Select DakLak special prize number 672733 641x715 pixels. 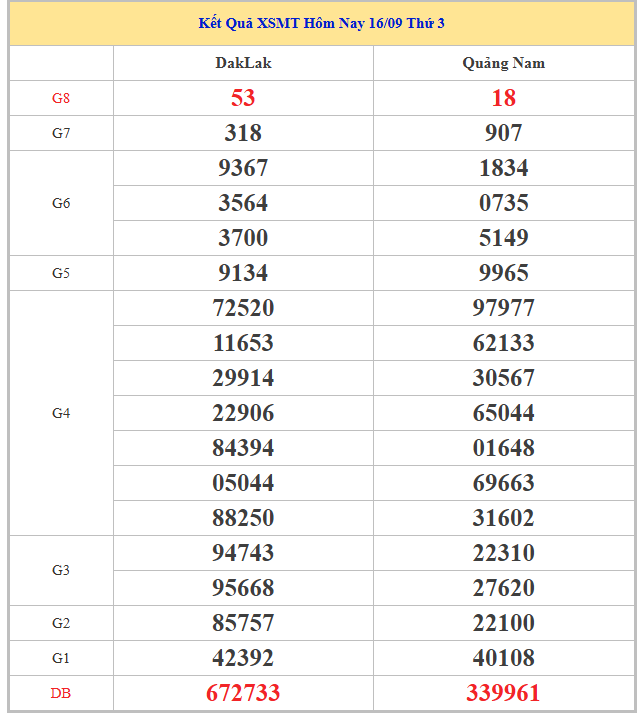point(243,693)
